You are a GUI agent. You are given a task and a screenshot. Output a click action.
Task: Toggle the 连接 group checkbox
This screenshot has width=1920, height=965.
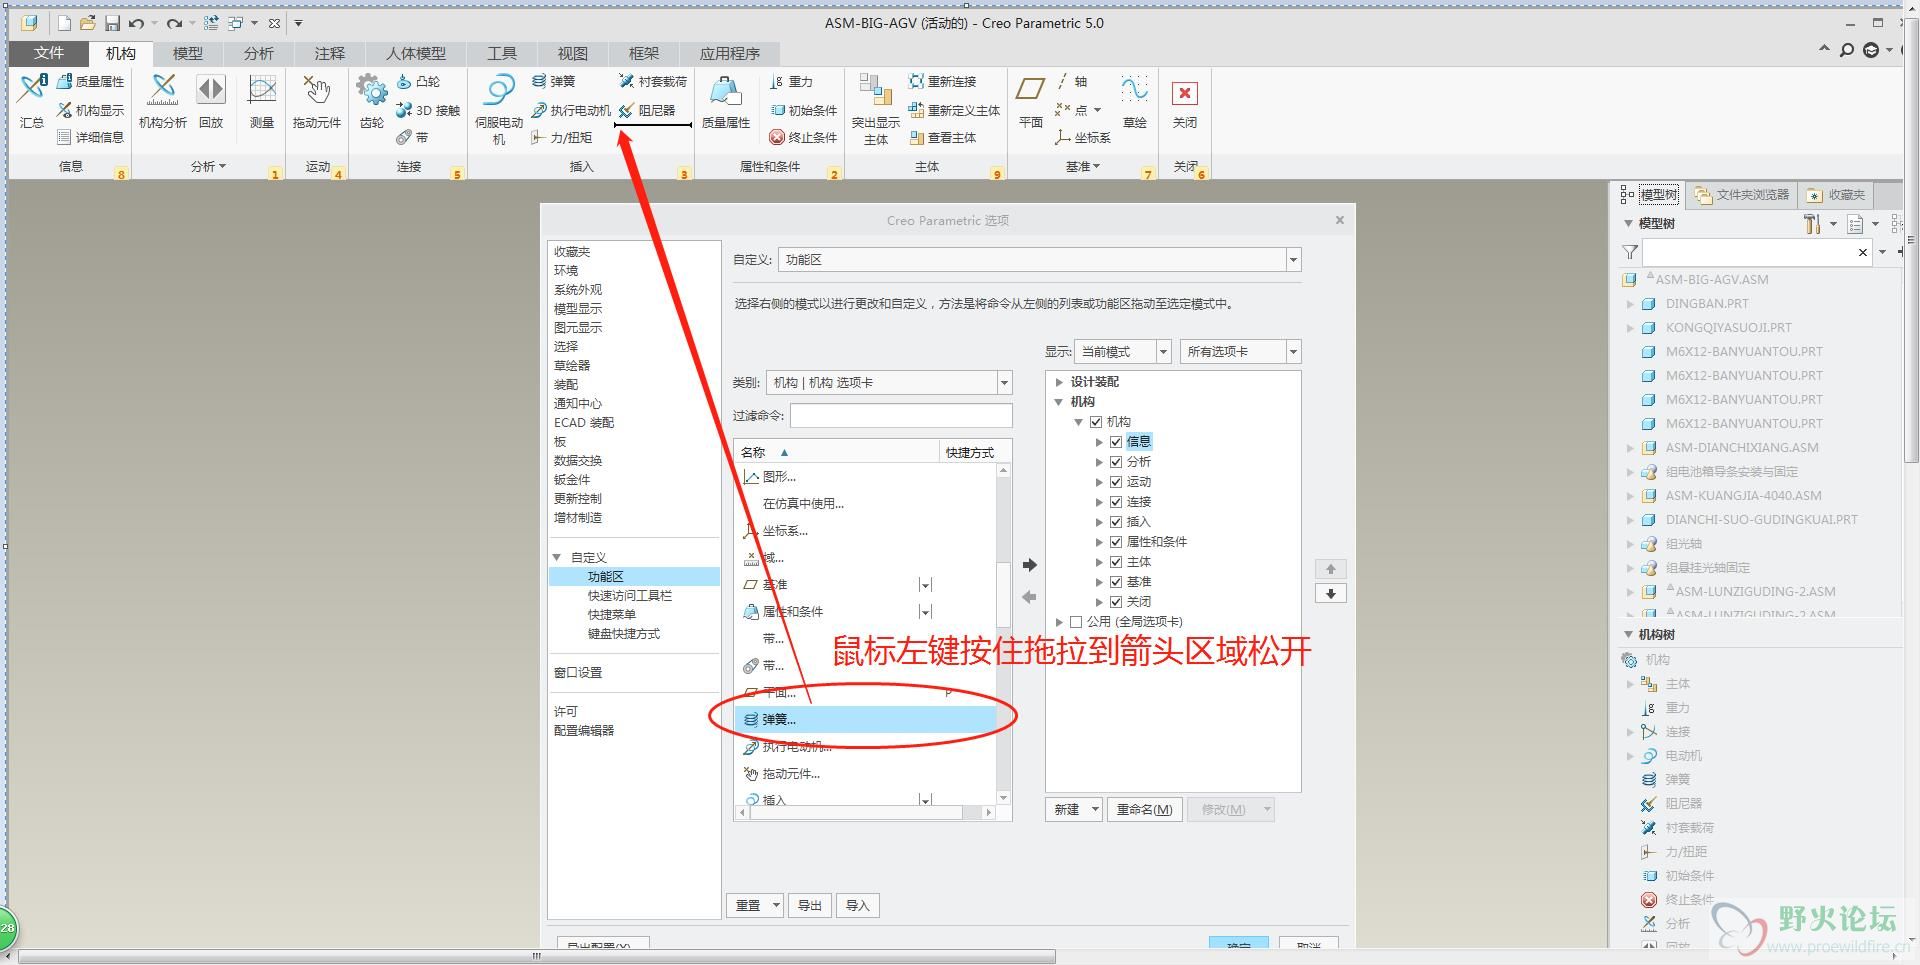point(1116,502)
